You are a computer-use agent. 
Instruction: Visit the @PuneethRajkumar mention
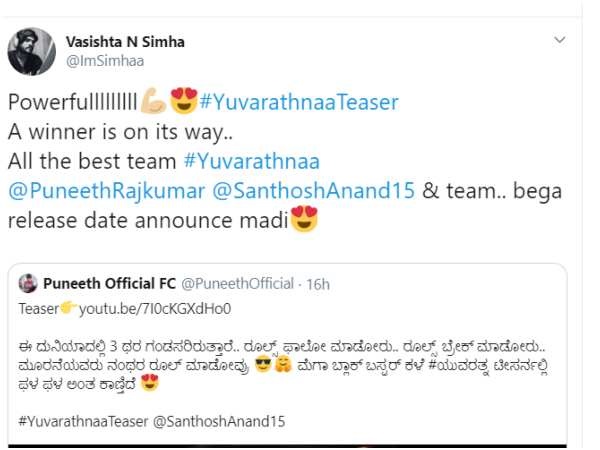click(106, 191)
